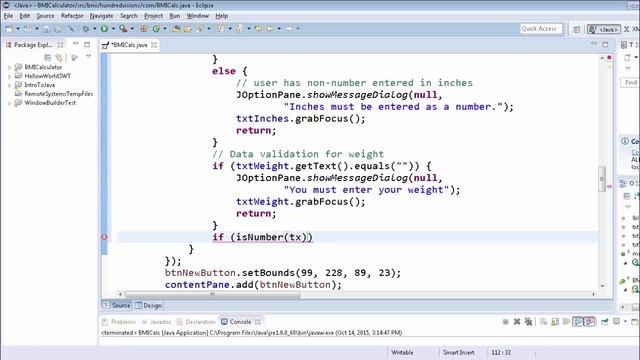The width and height of the screenshot is (640, 360).
Task: Click the Debug bug toolbar icon
Action: [x=86, y=29]
